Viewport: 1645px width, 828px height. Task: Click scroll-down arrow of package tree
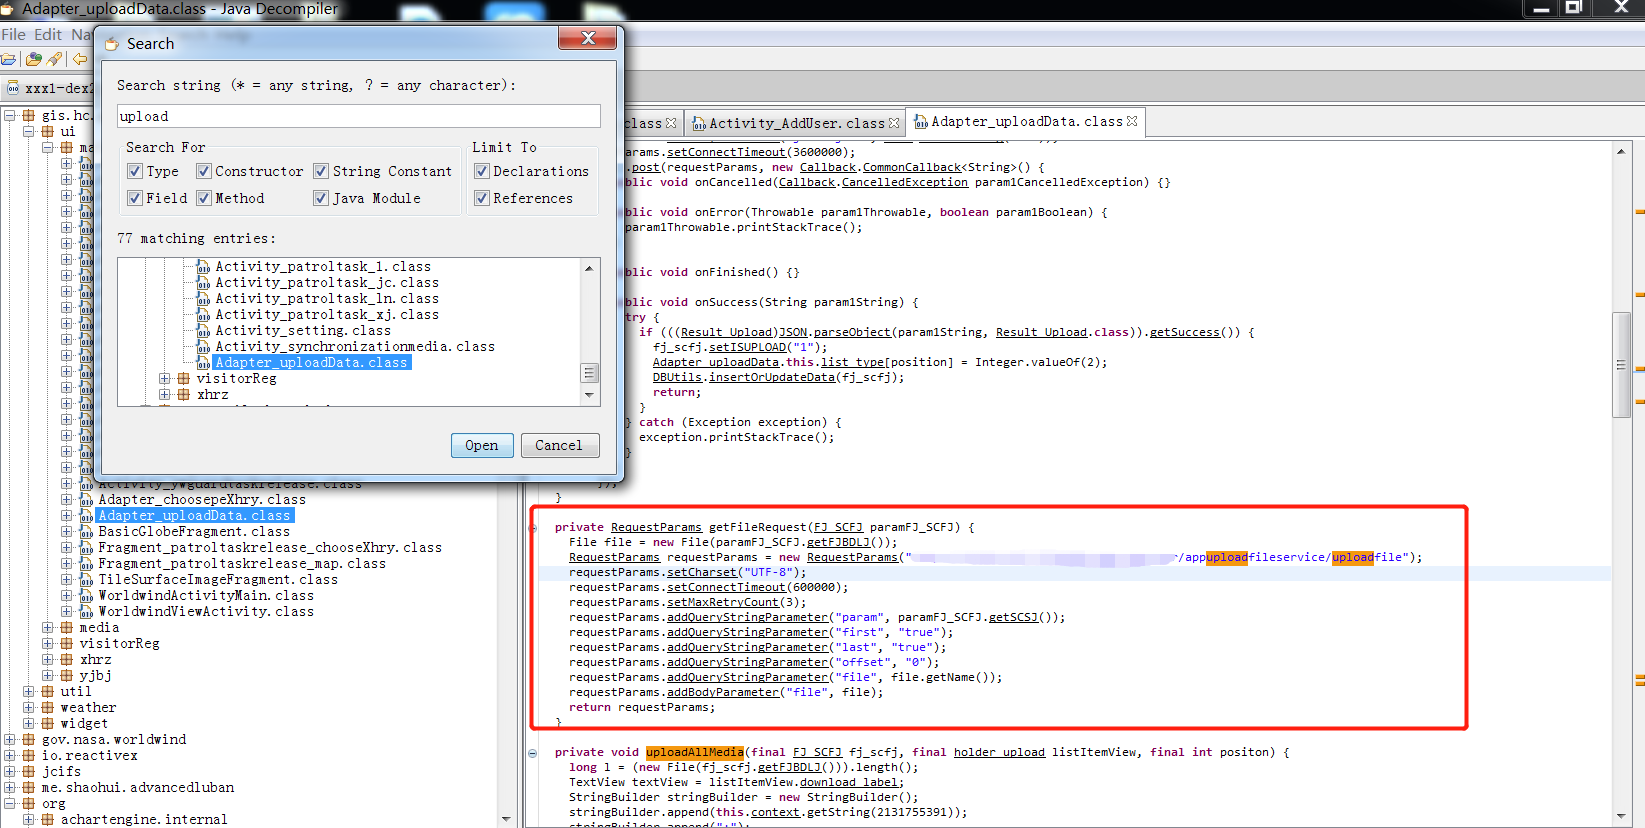coord(506,819)
